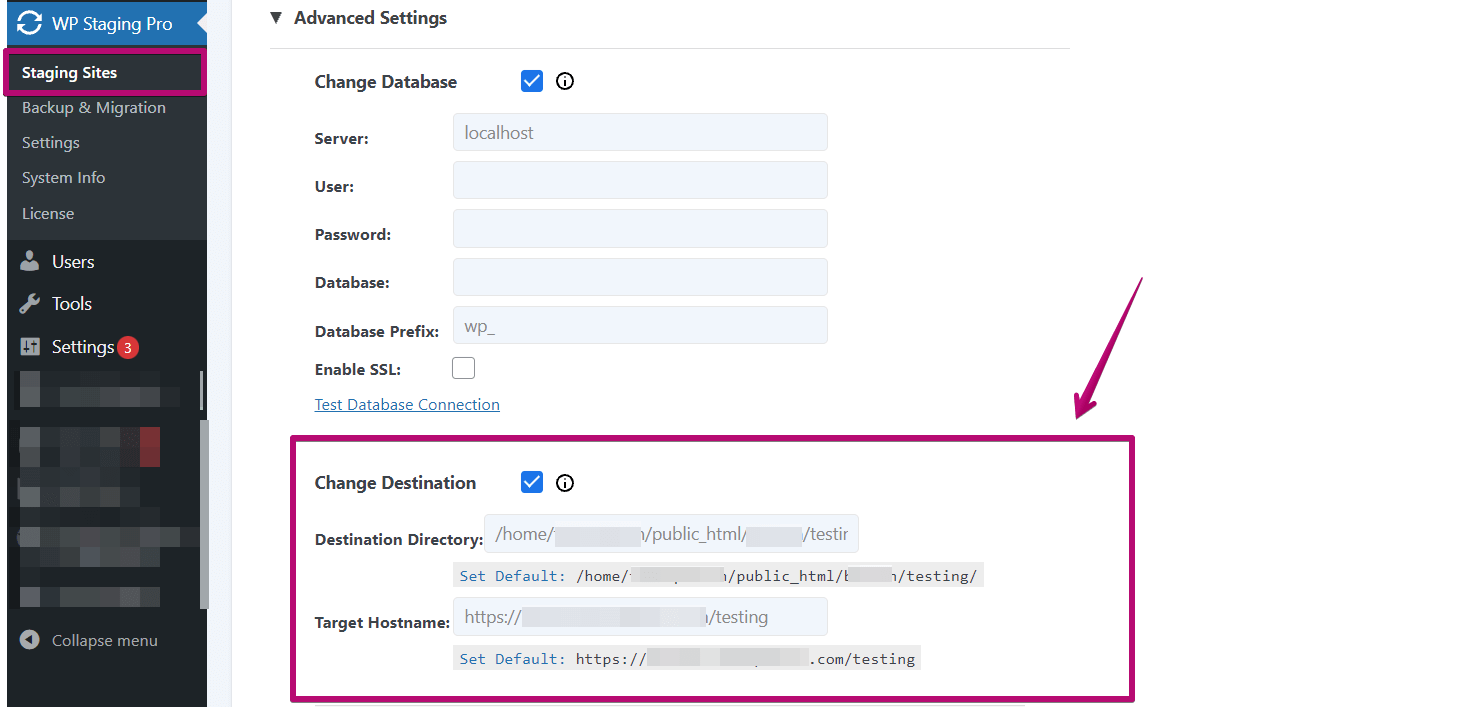Open the info tooltip beside Change Destination
Viewport: 1461px width, 707px height.
(564, 483)
